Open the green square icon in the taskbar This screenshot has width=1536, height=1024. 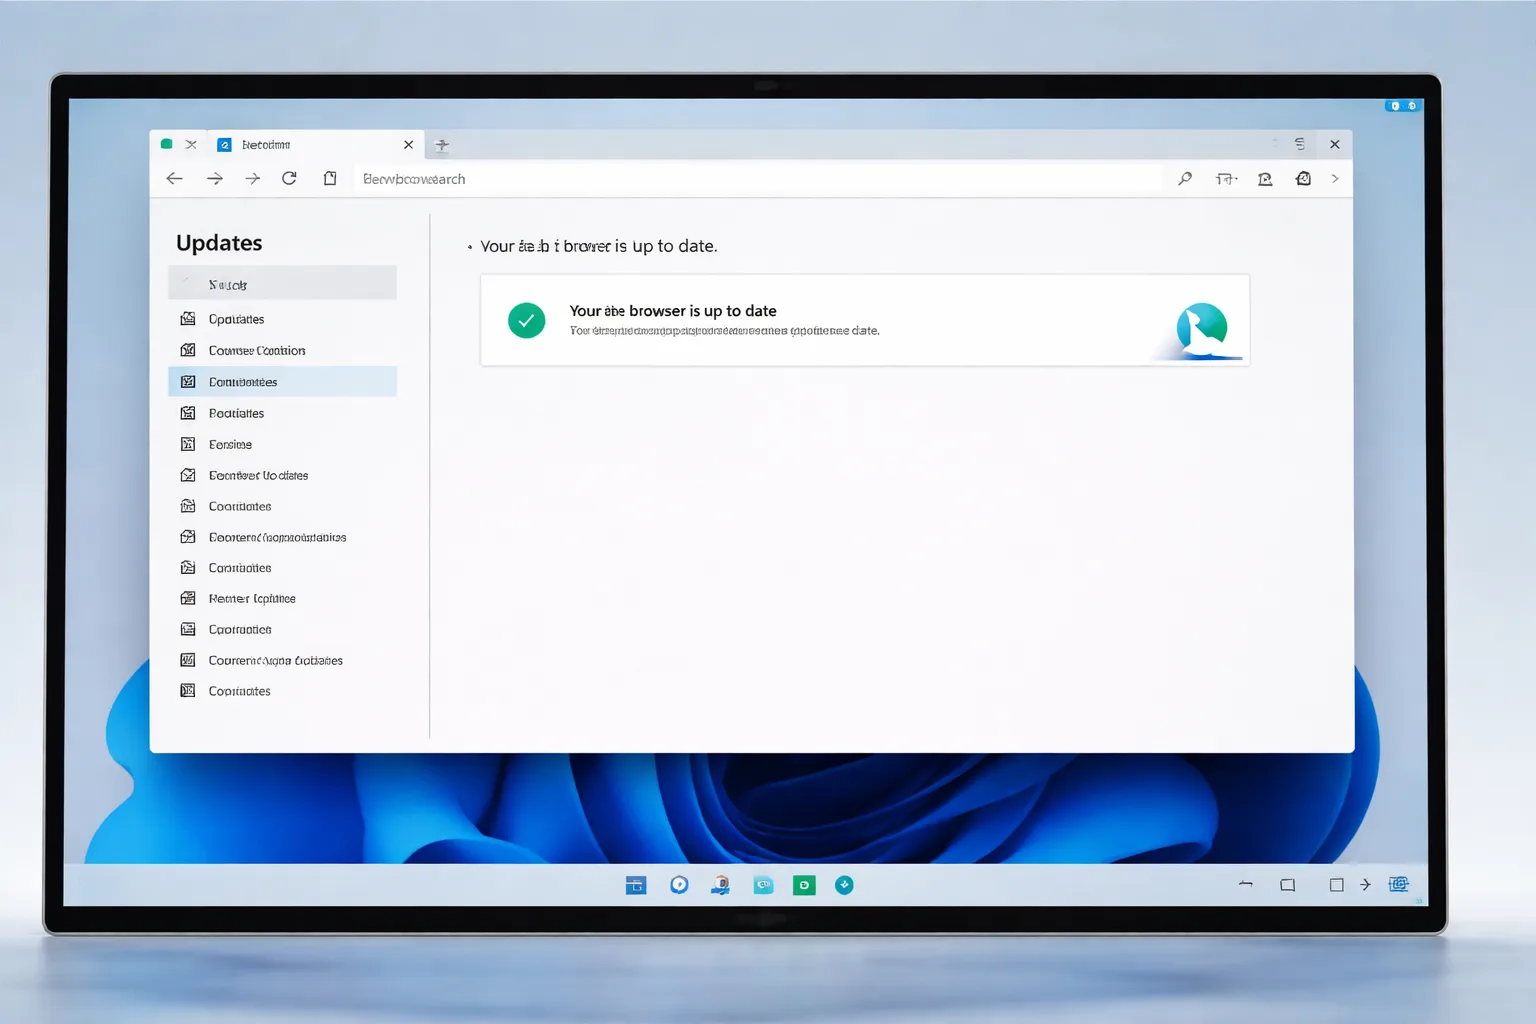tap(804, 885)
